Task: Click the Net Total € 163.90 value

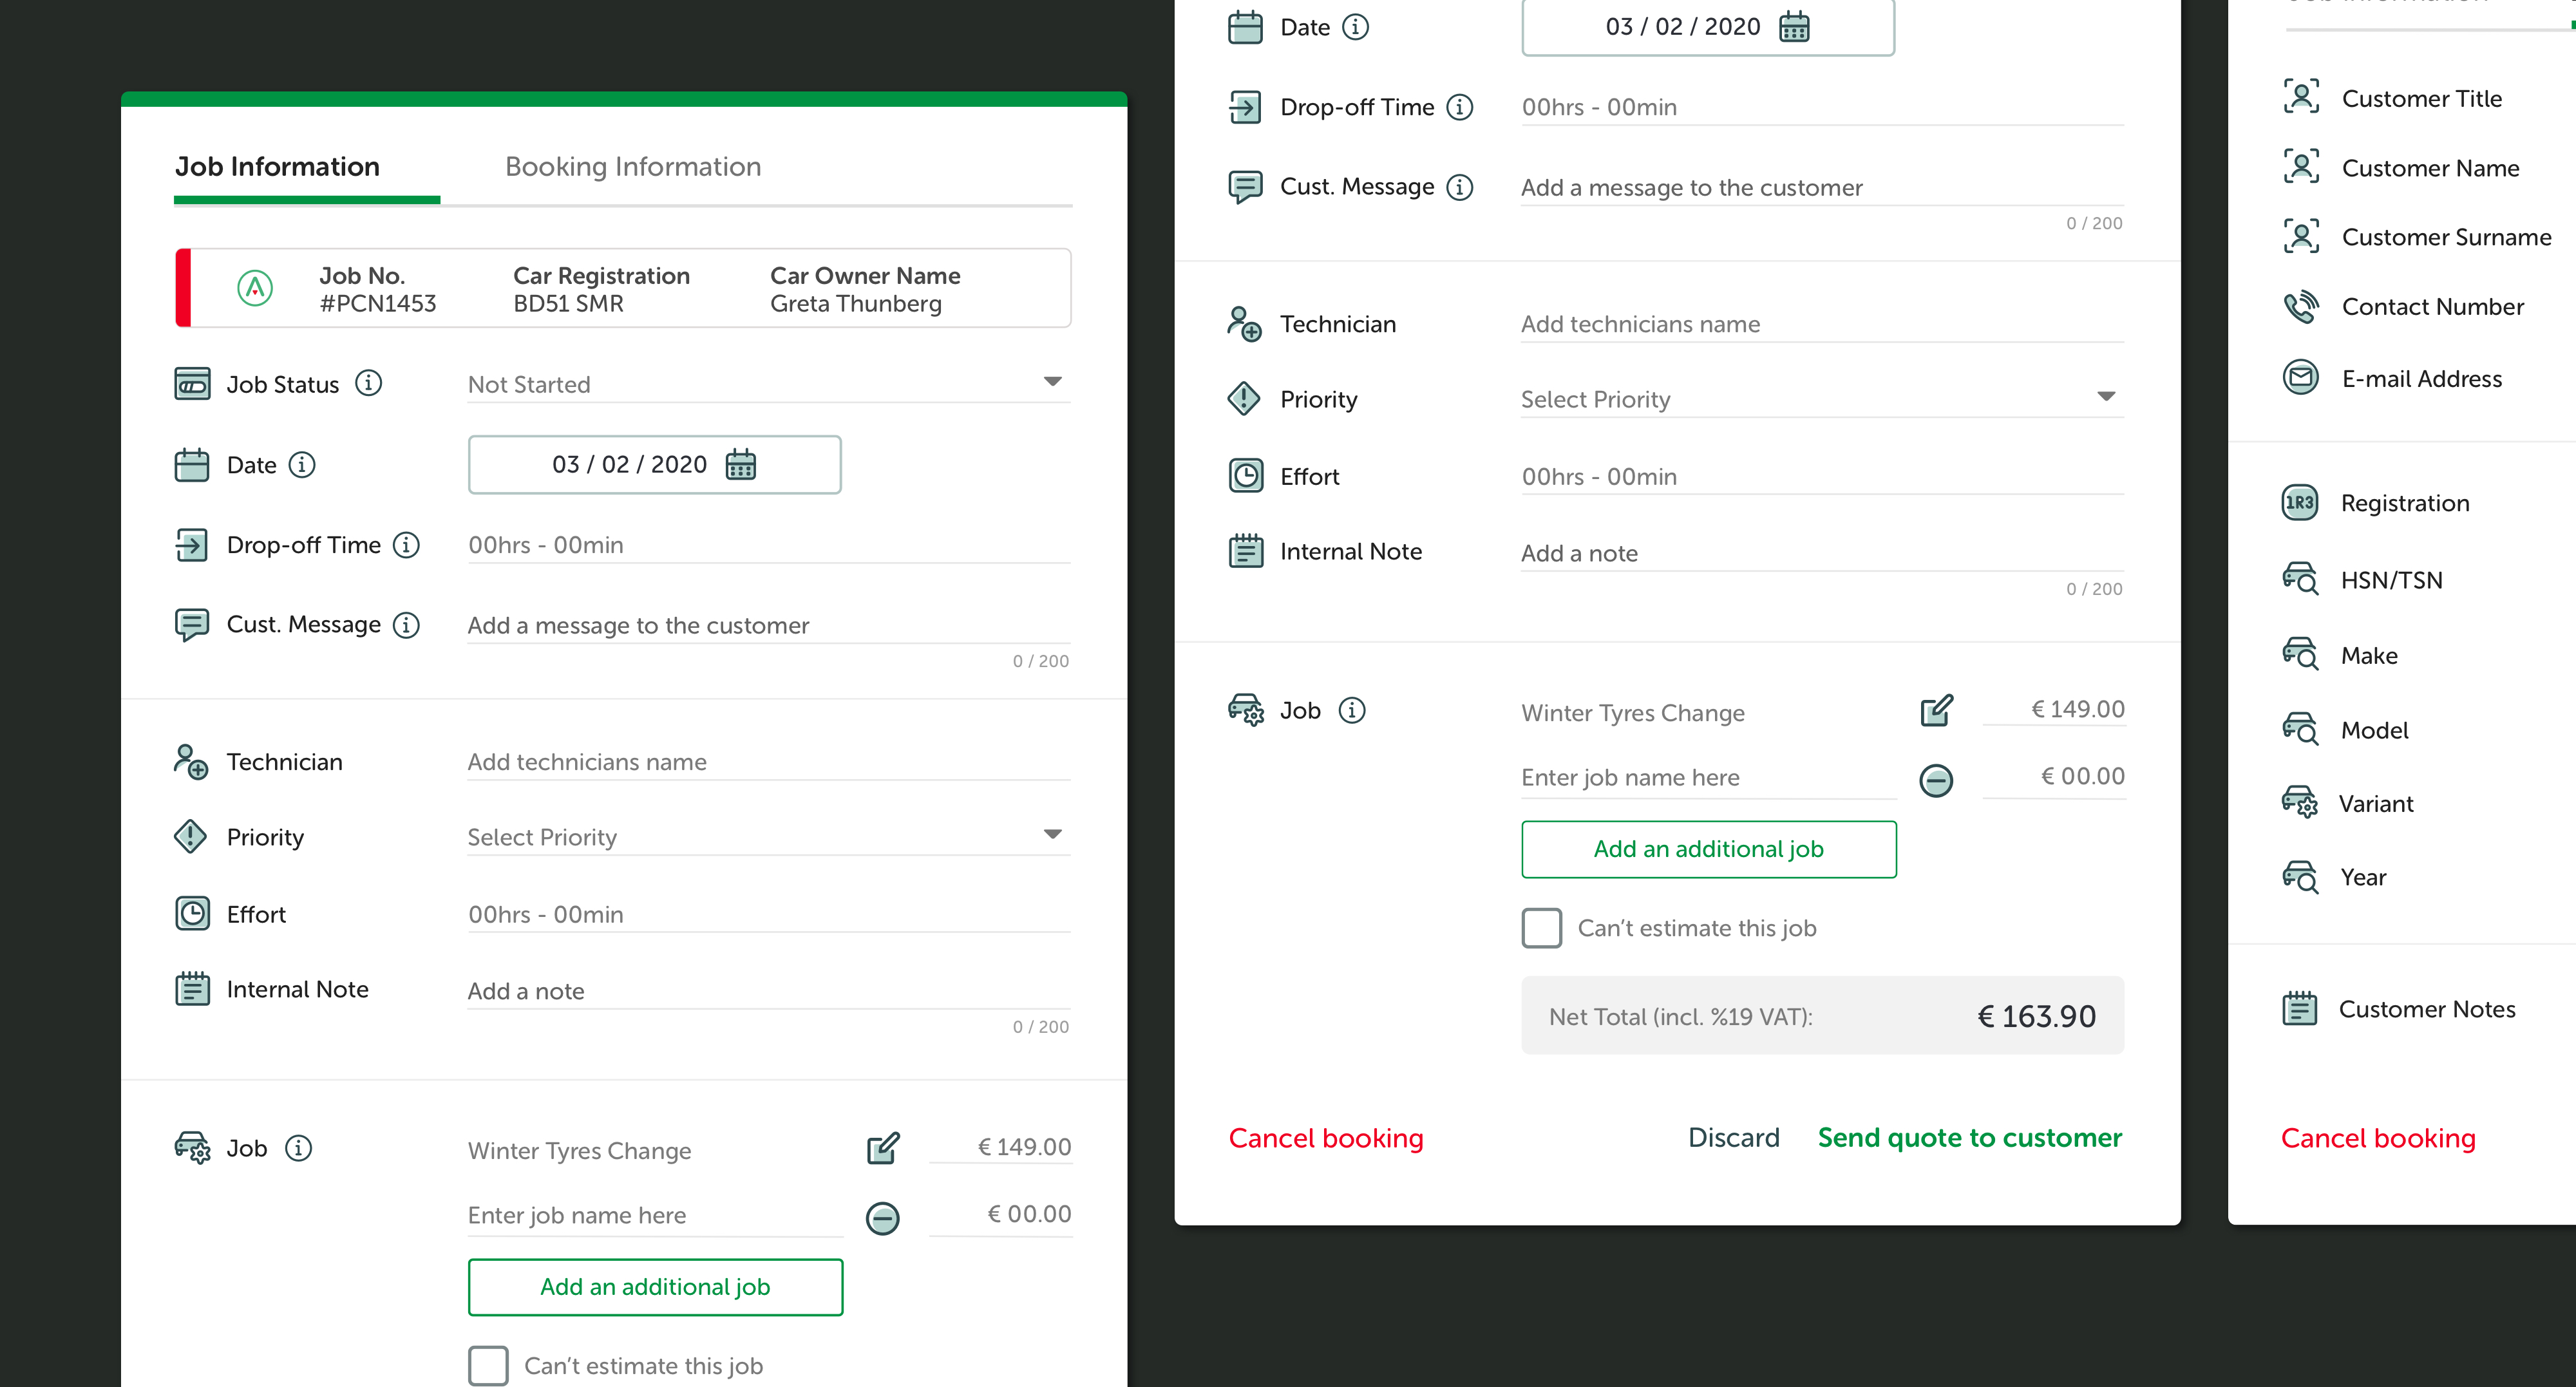Action: point(2036,1016)
